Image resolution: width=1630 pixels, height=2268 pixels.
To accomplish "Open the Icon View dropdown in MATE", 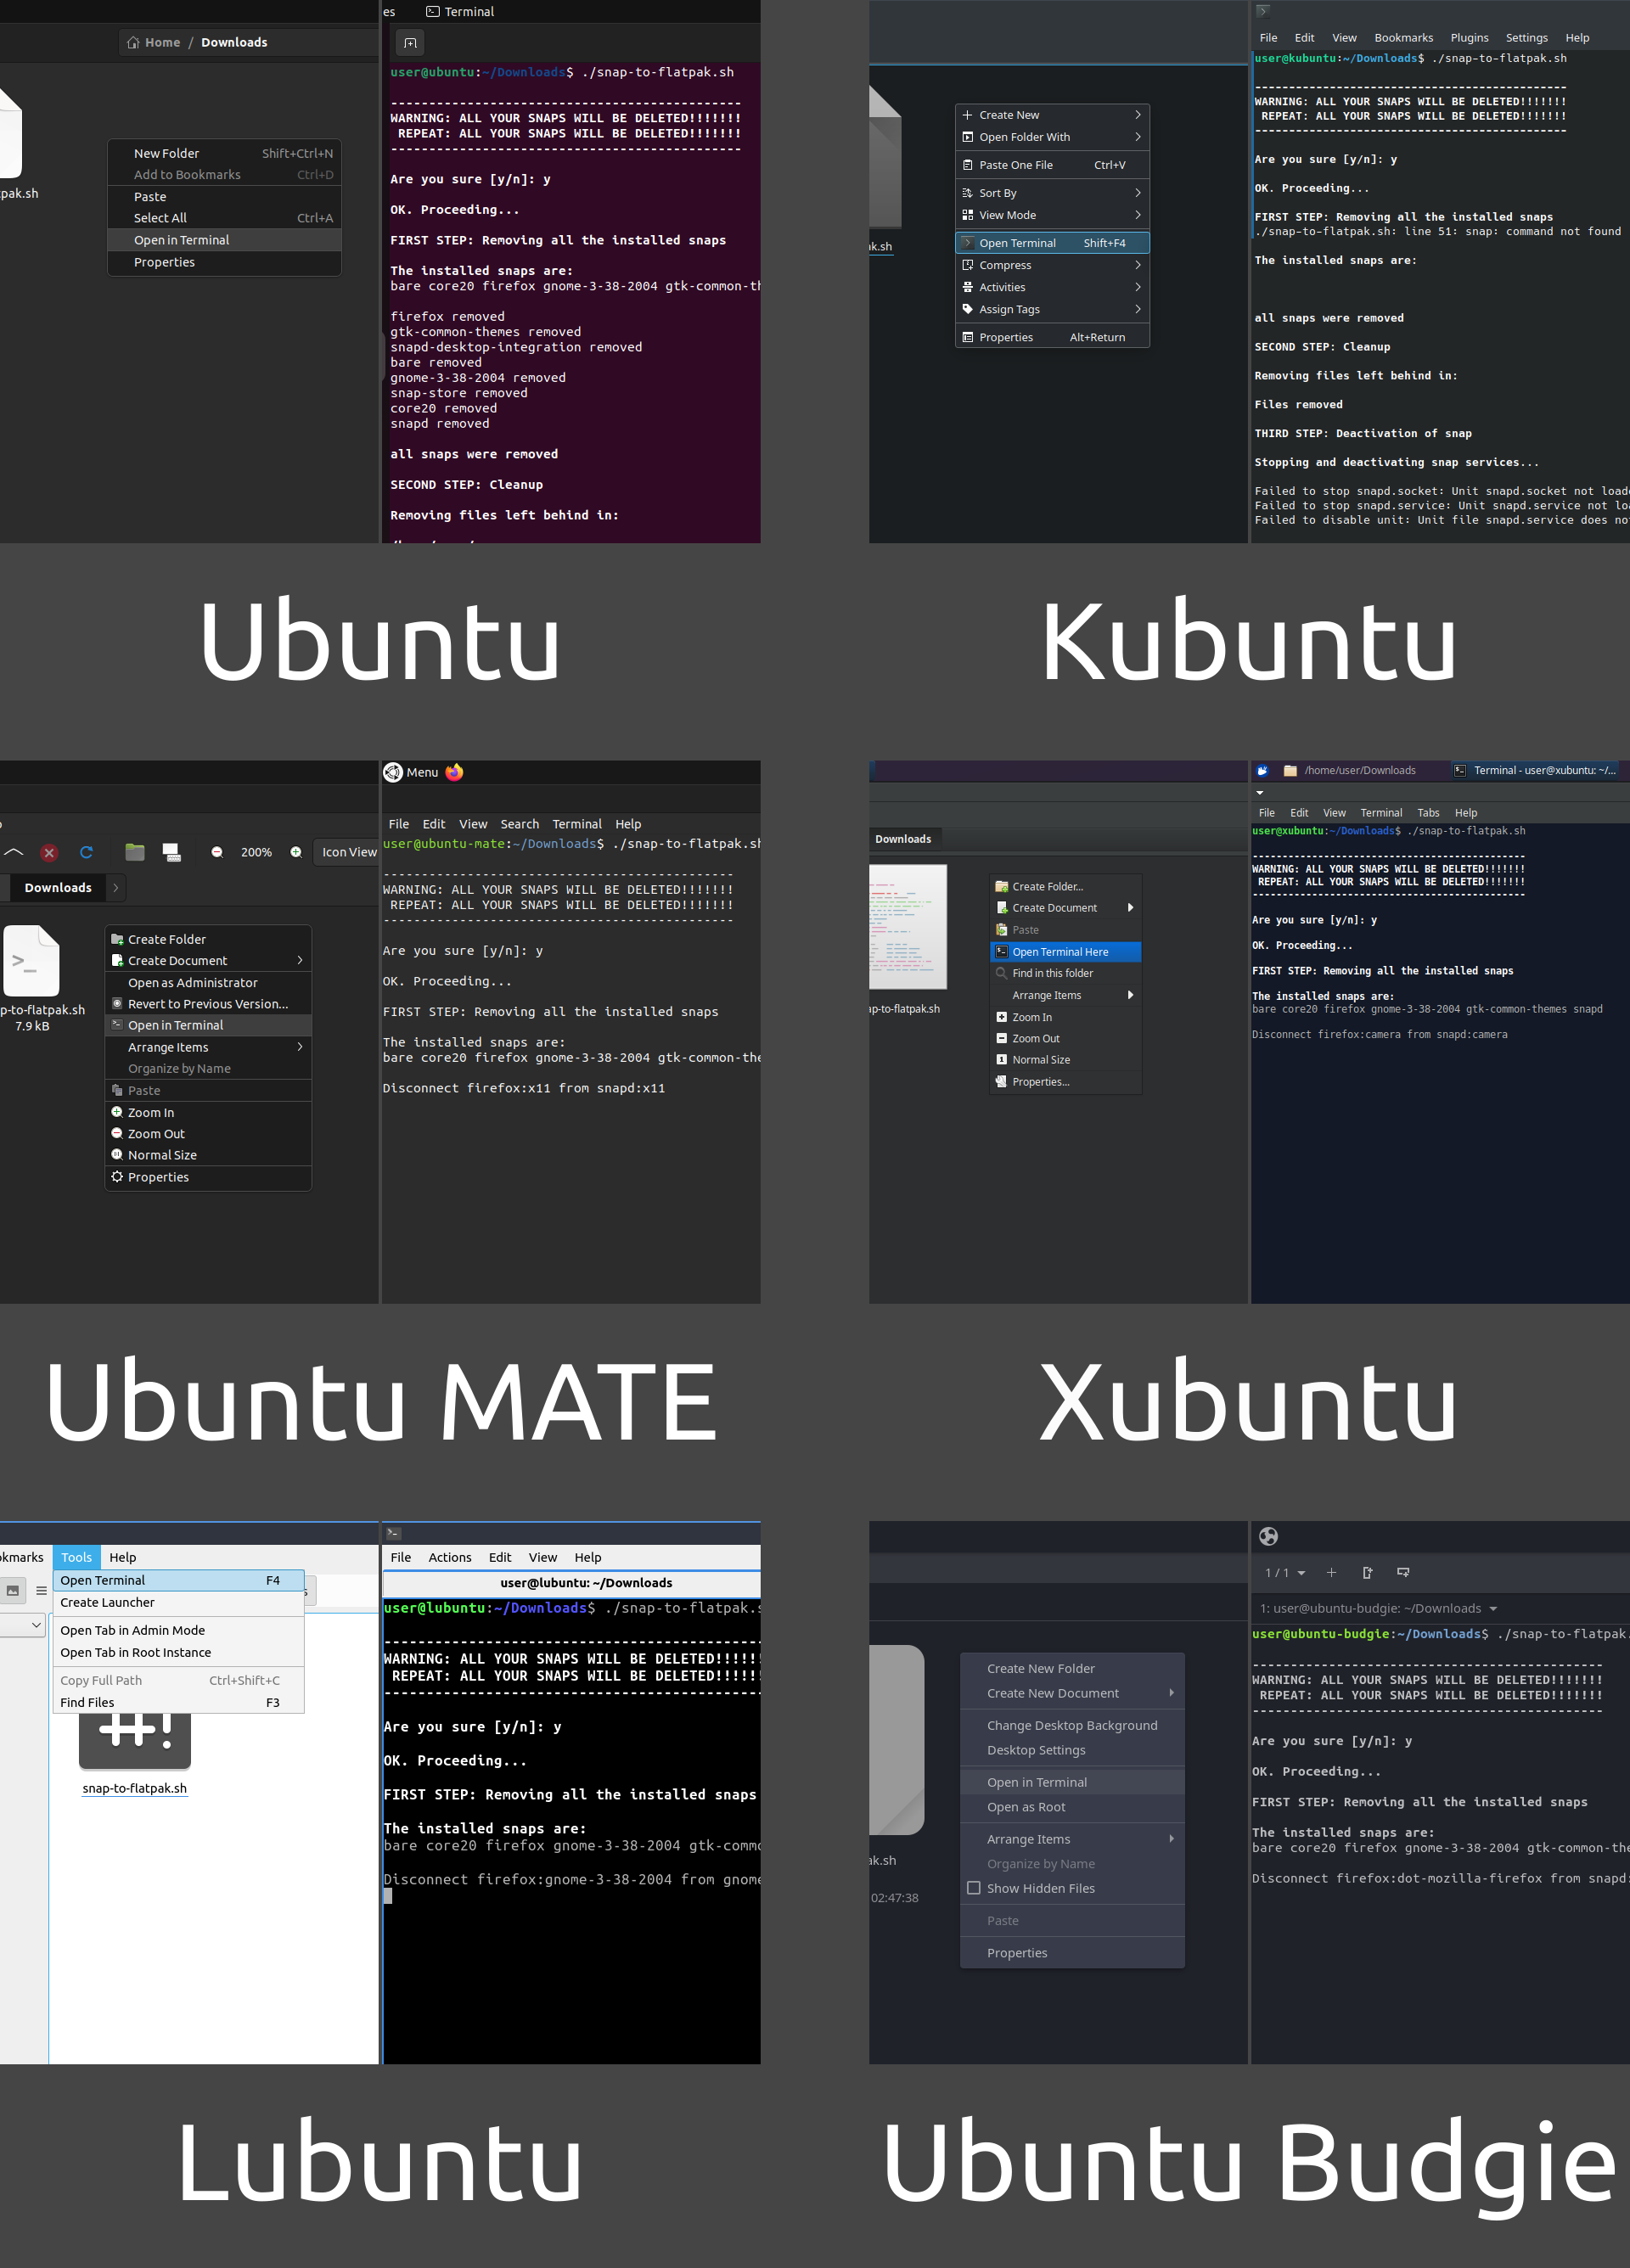I will (x=347, y=852).
